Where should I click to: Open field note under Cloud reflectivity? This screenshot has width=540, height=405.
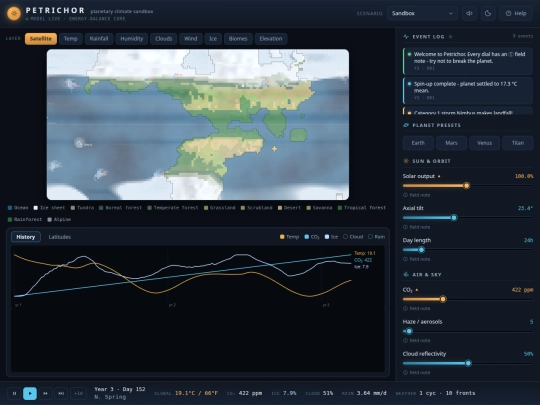tap(416, 372)
